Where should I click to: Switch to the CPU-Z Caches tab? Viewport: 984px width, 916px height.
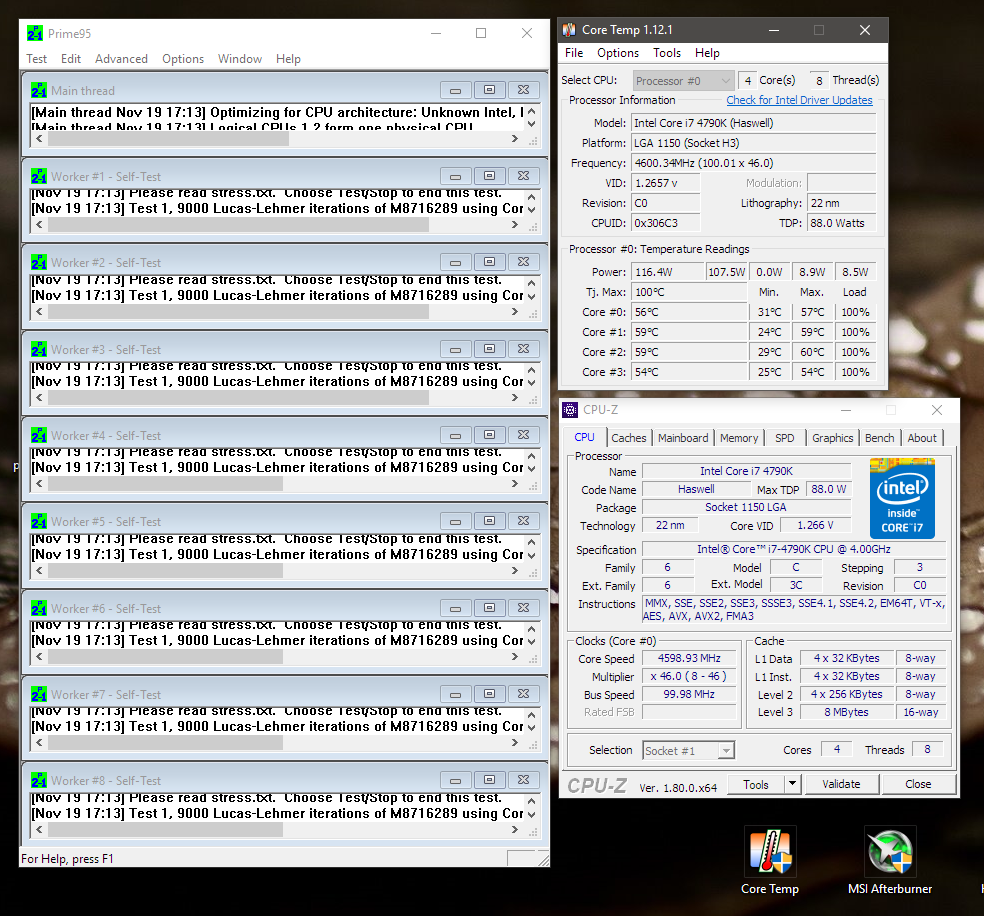[628, 438]
